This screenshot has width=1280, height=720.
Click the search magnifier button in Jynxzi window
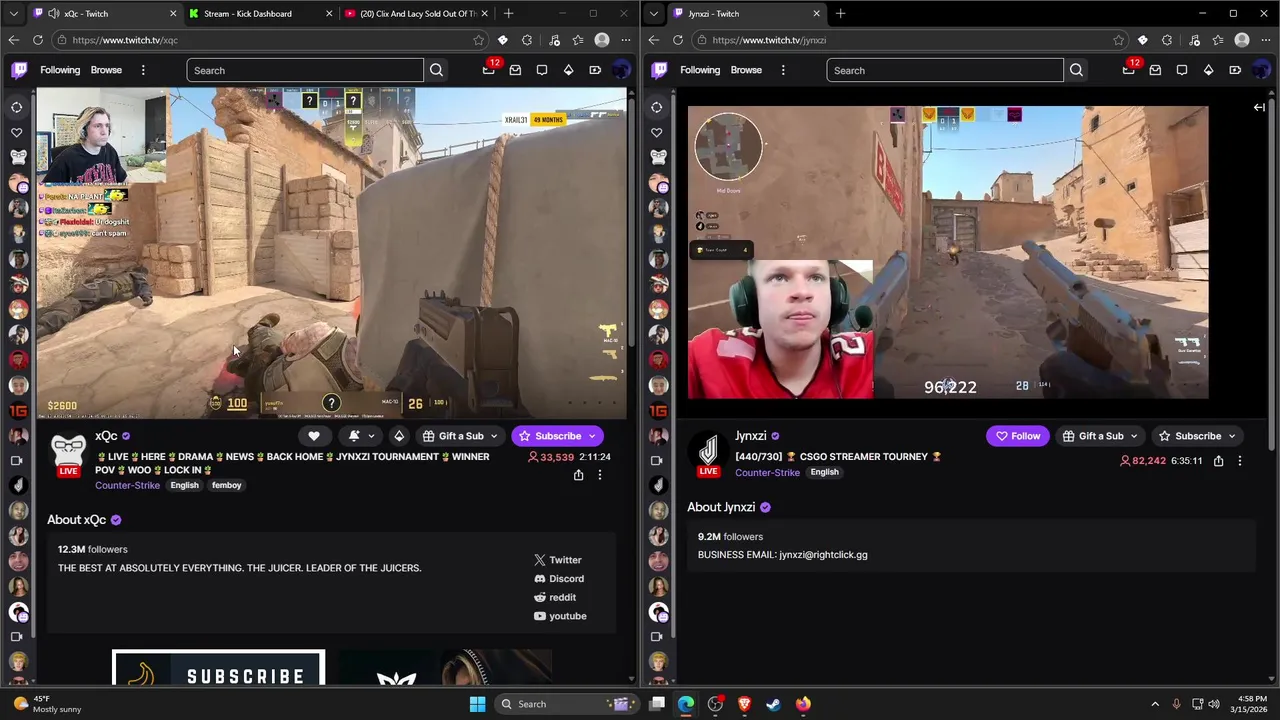[x=1076, y=70]
